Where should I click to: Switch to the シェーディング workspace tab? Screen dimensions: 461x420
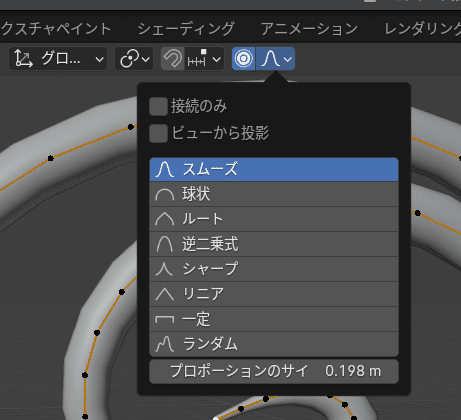pos(186,29)
